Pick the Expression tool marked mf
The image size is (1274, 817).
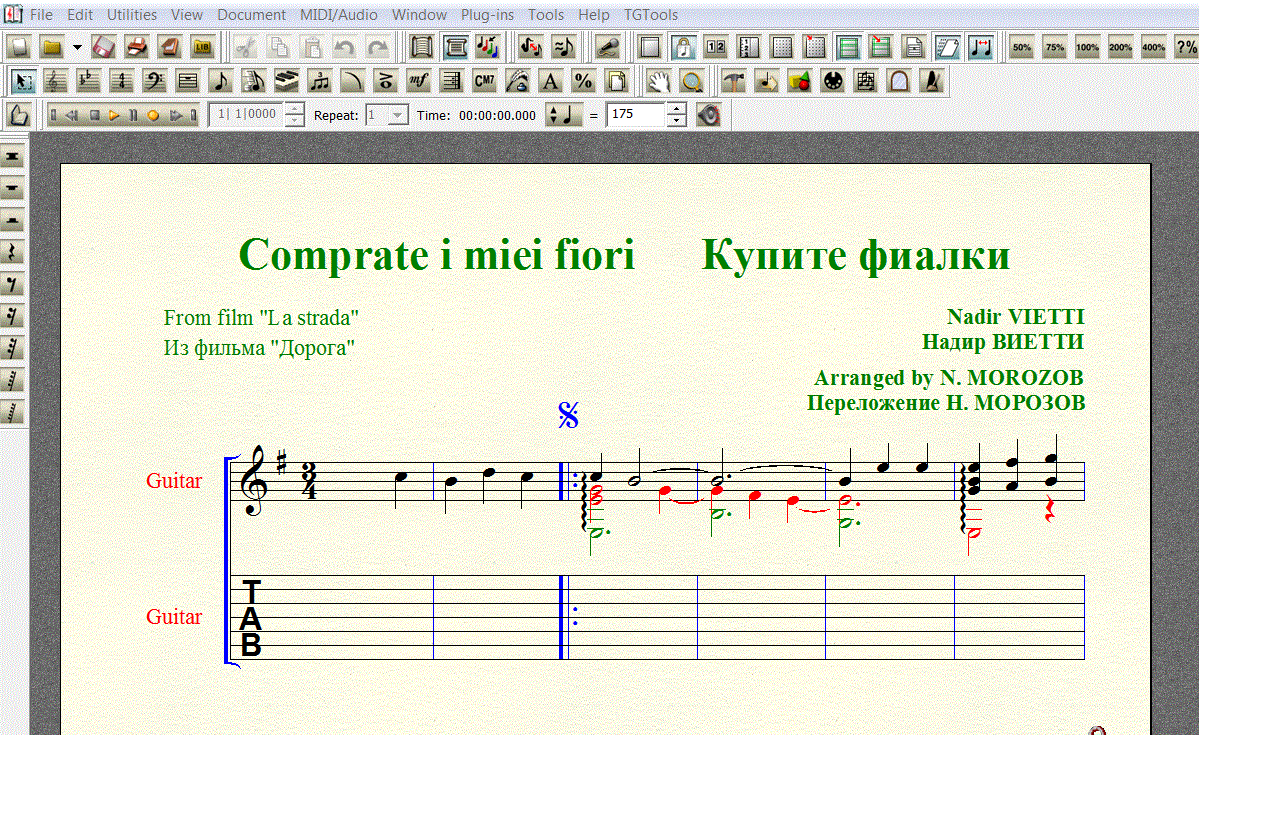click(418, 81)
